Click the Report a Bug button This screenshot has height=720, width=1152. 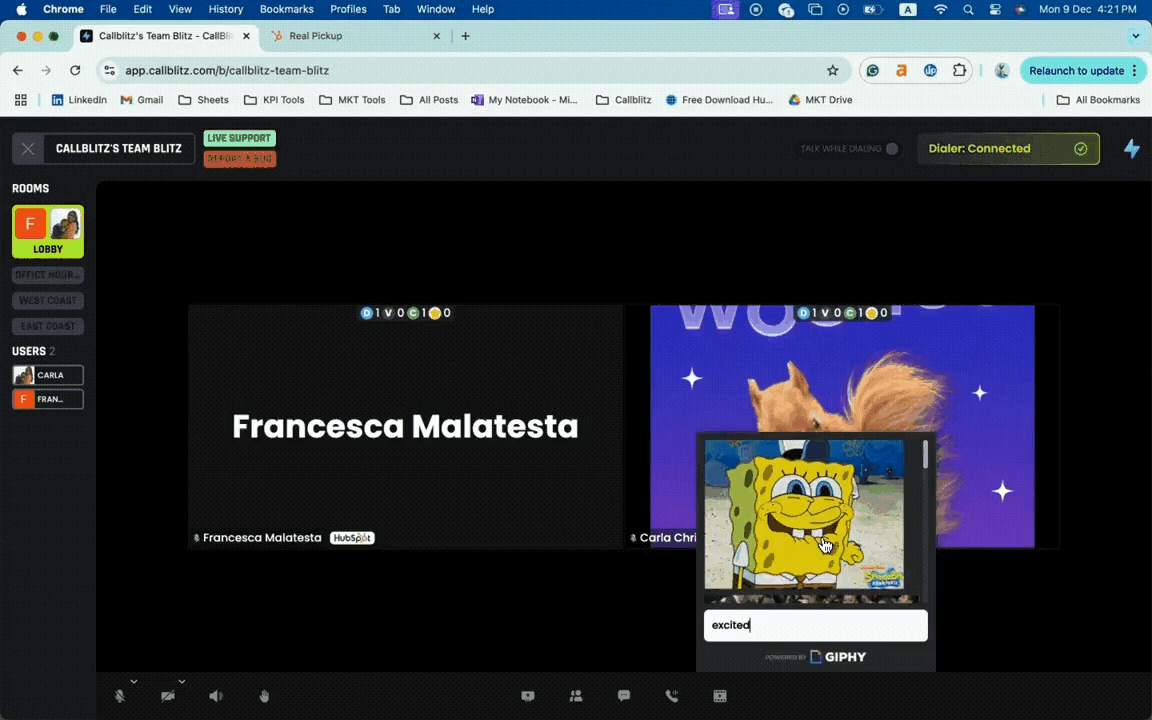(240, 159)
